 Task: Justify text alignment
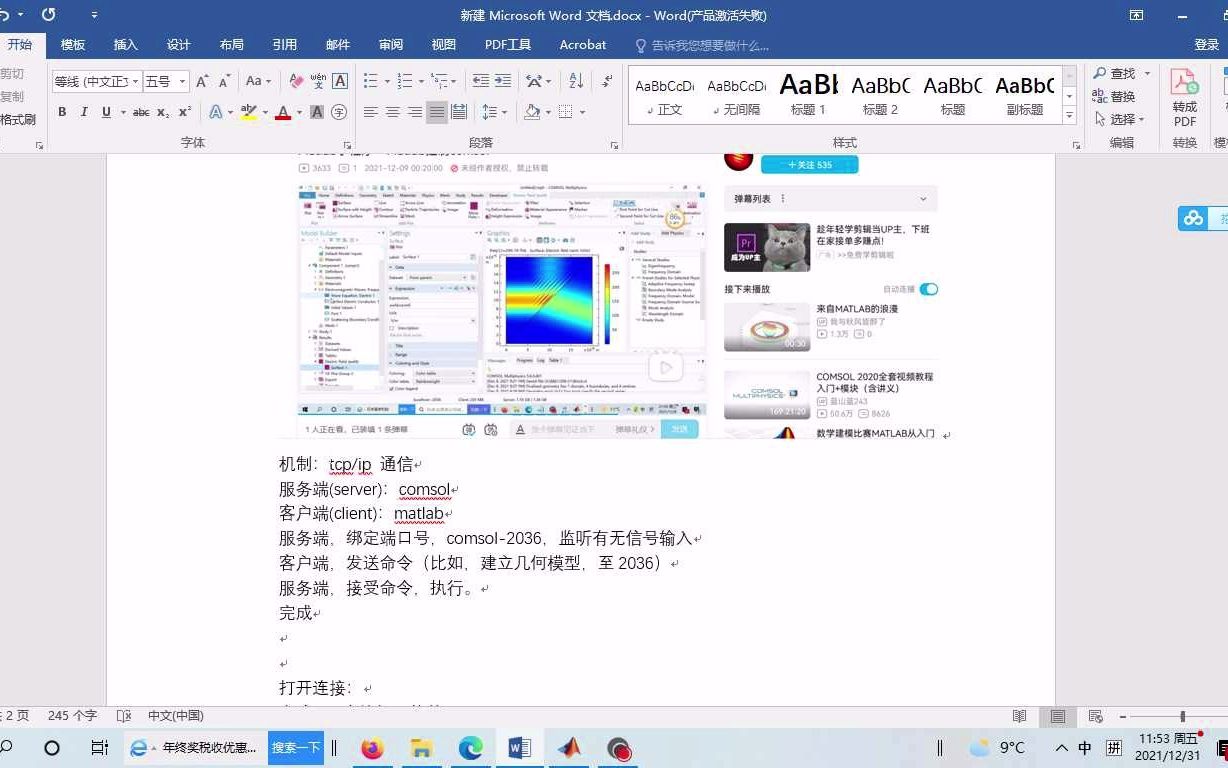[x=437, y=112]
